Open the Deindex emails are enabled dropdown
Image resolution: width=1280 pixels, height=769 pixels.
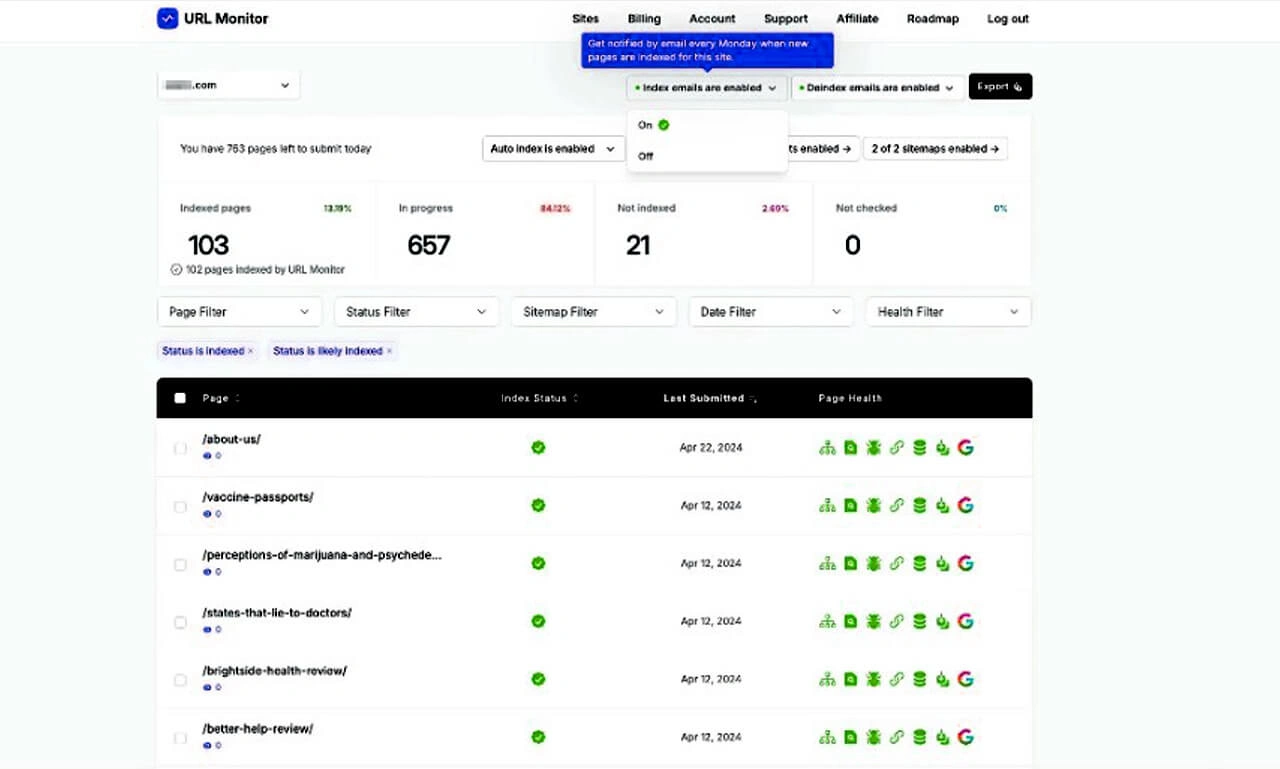[878, 88]
